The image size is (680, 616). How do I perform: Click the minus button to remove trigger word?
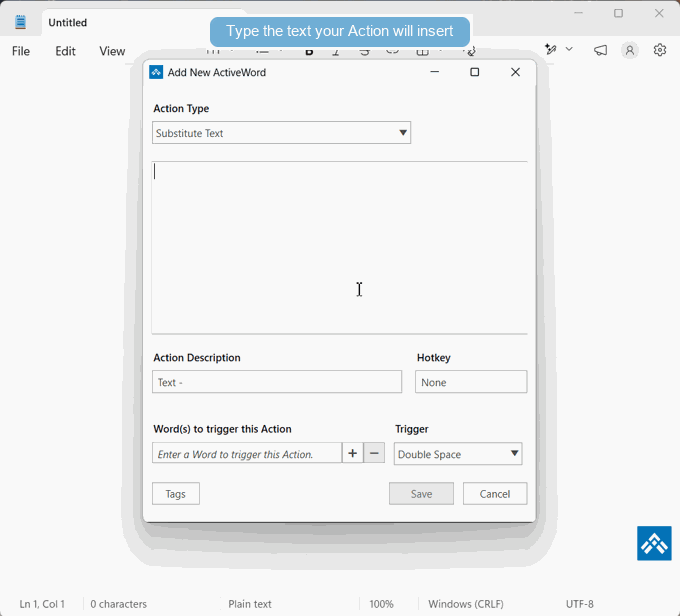pyautogui.click(x=374, y=453)
